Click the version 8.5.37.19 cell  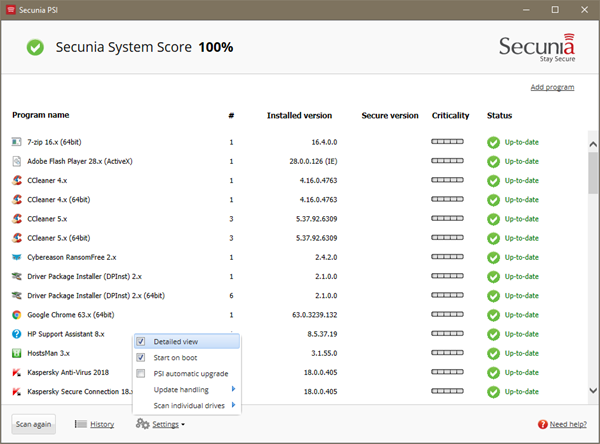(322, 334)
